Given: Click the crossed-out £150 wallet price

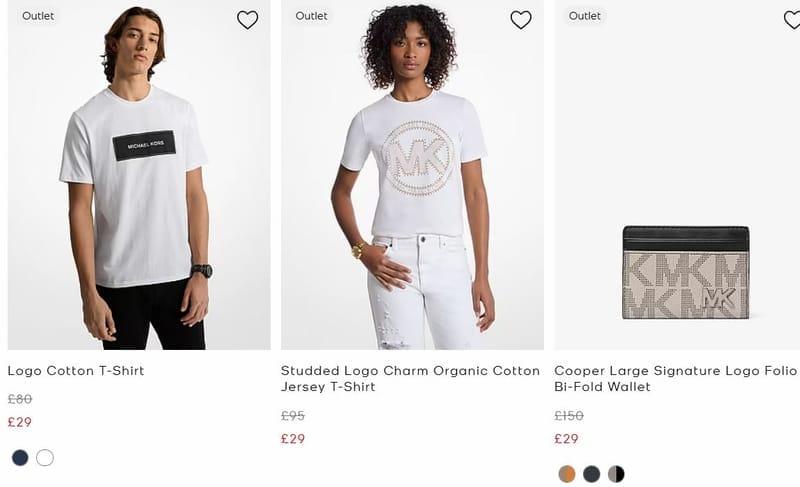Looking at the screenshot, I should point(569,416).
